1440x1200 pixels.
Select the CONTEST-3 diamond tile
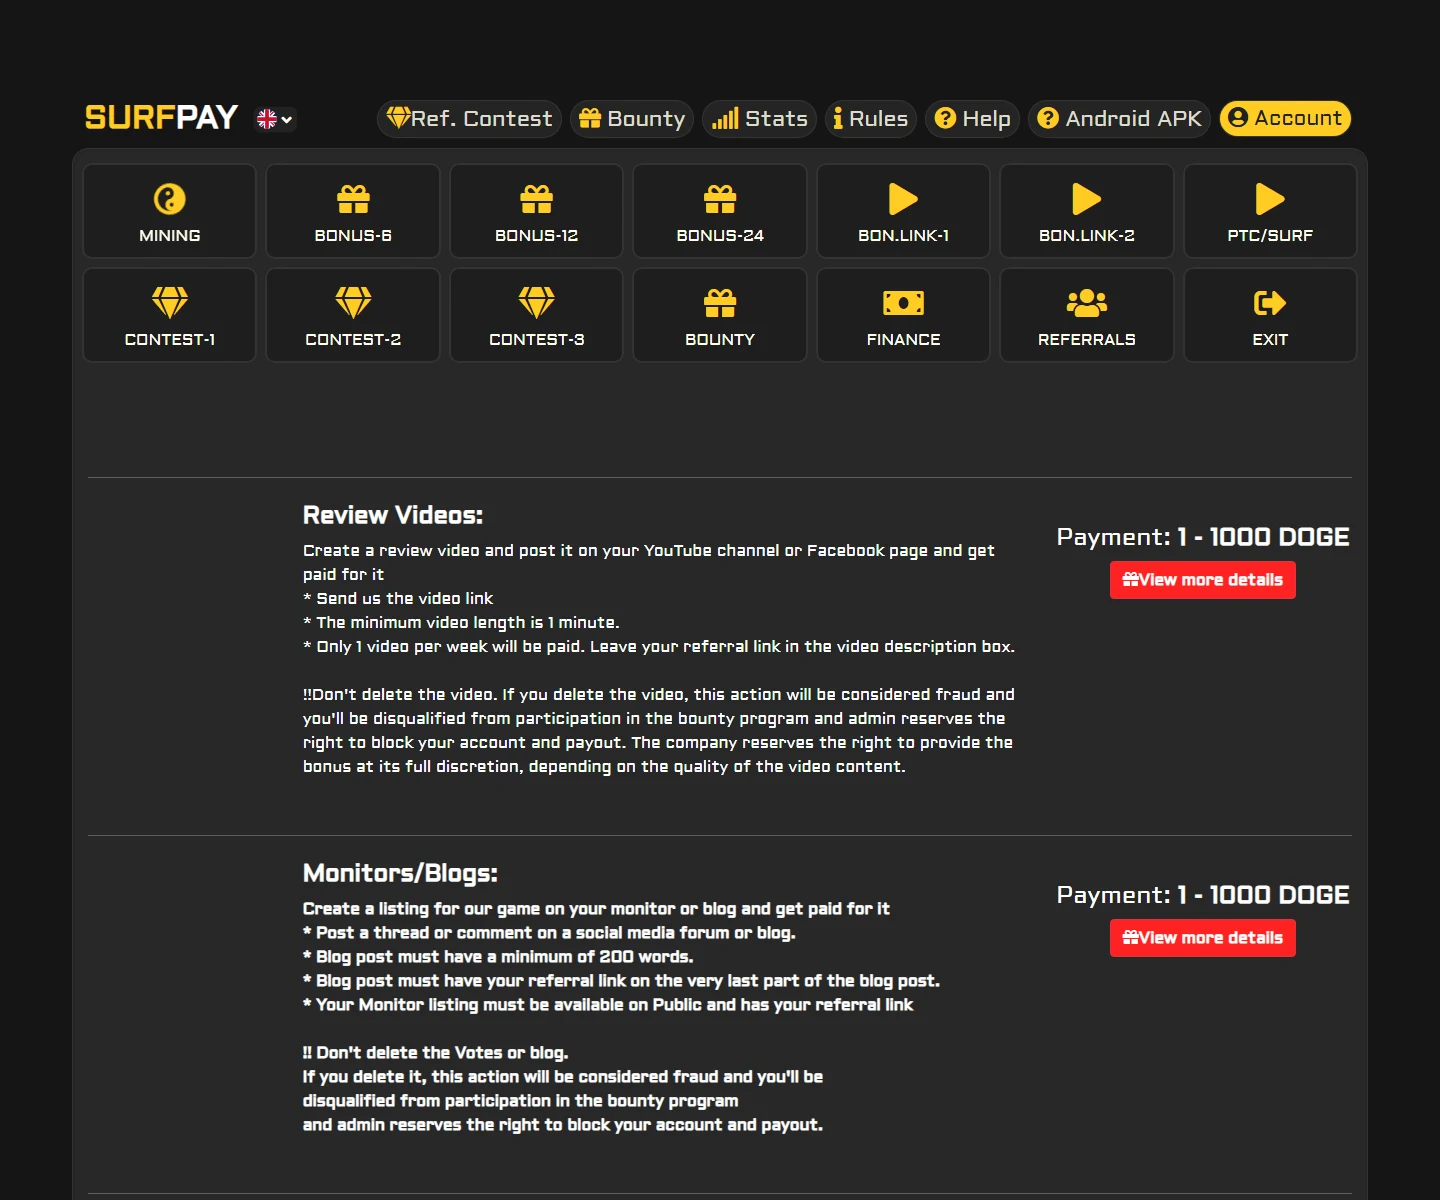tap(537, 315)
